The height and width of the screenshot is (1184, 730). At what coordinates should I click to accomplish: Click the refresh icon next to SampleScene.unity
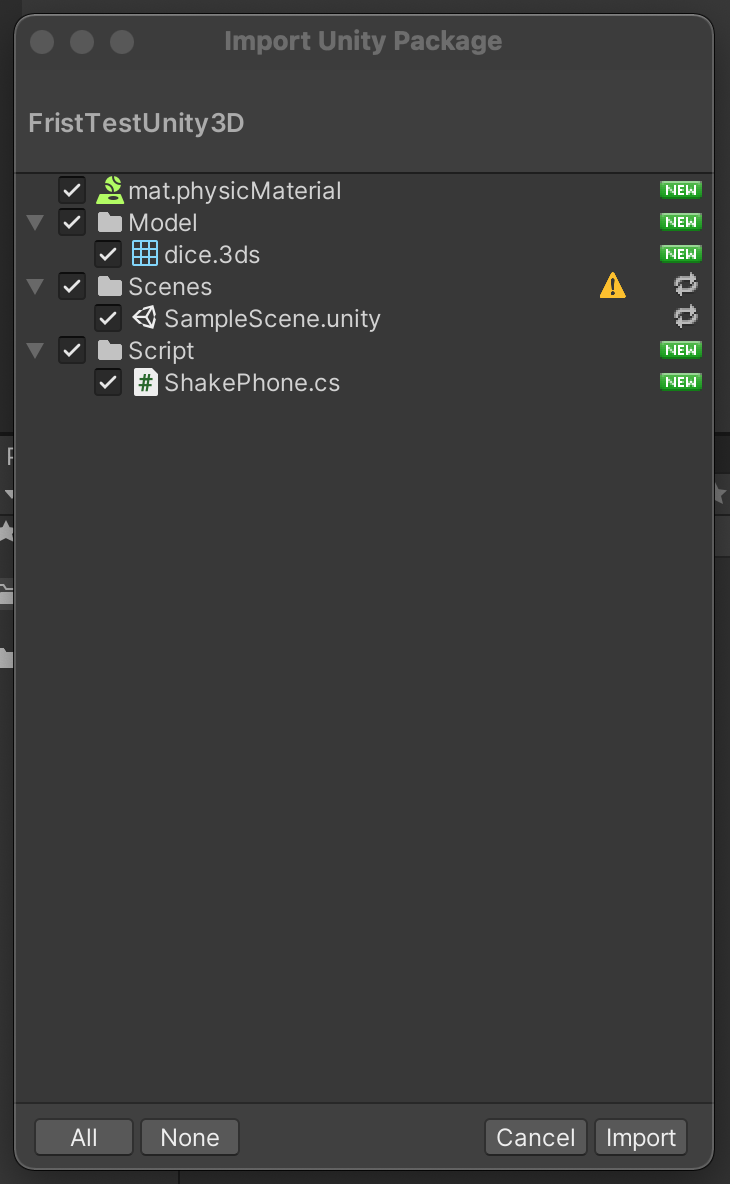pos(685,317)
